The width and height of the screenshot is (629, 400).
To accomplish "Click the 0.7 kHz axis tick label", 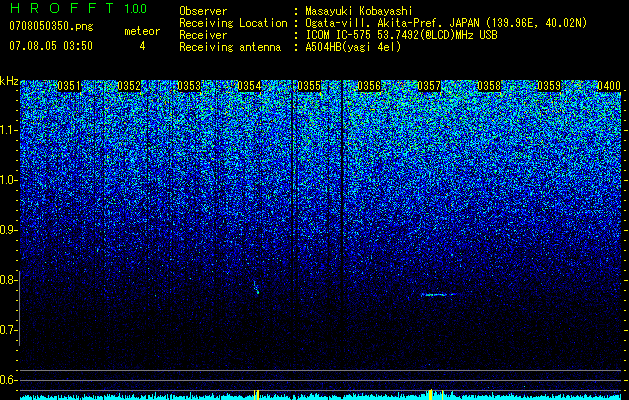I will click(x=8, y=330).
